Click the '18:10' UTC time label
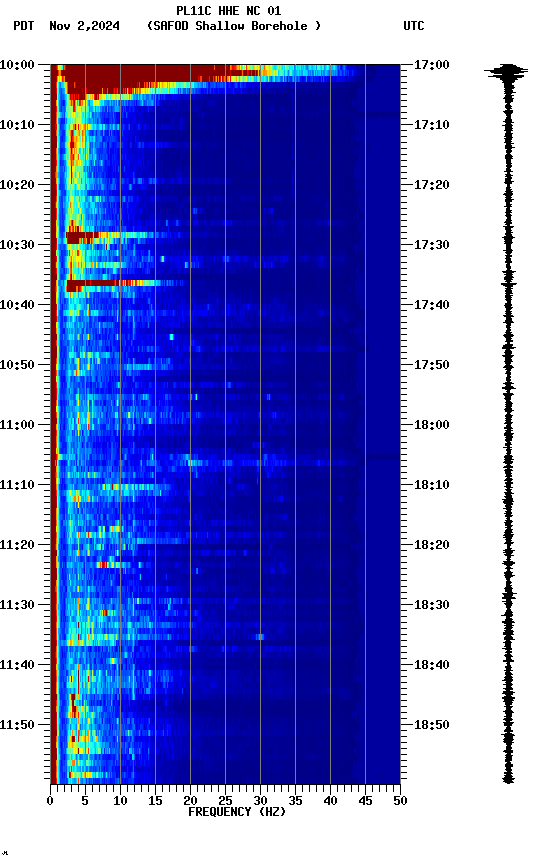The image size is (552, 864). [x=432, y=485]
